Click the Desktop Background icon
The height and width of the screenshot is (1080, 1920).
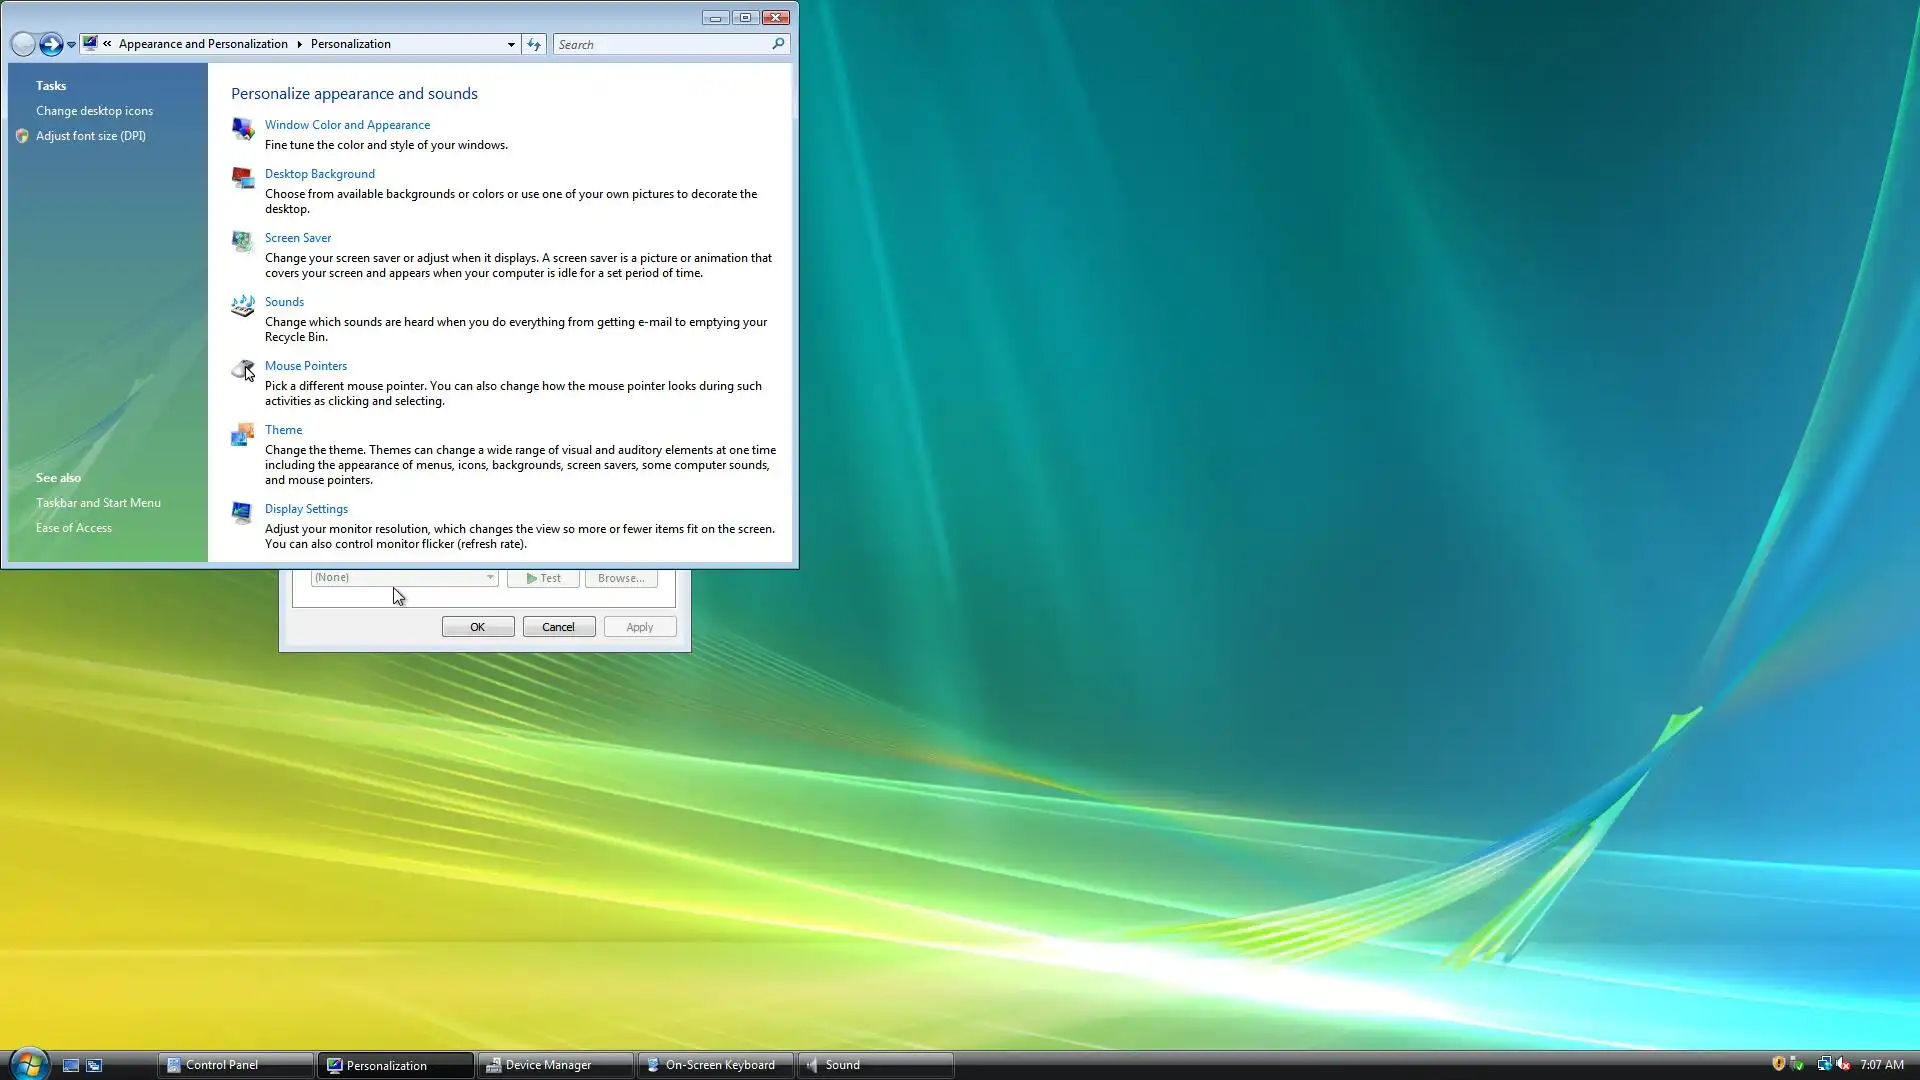click(242, 178)
